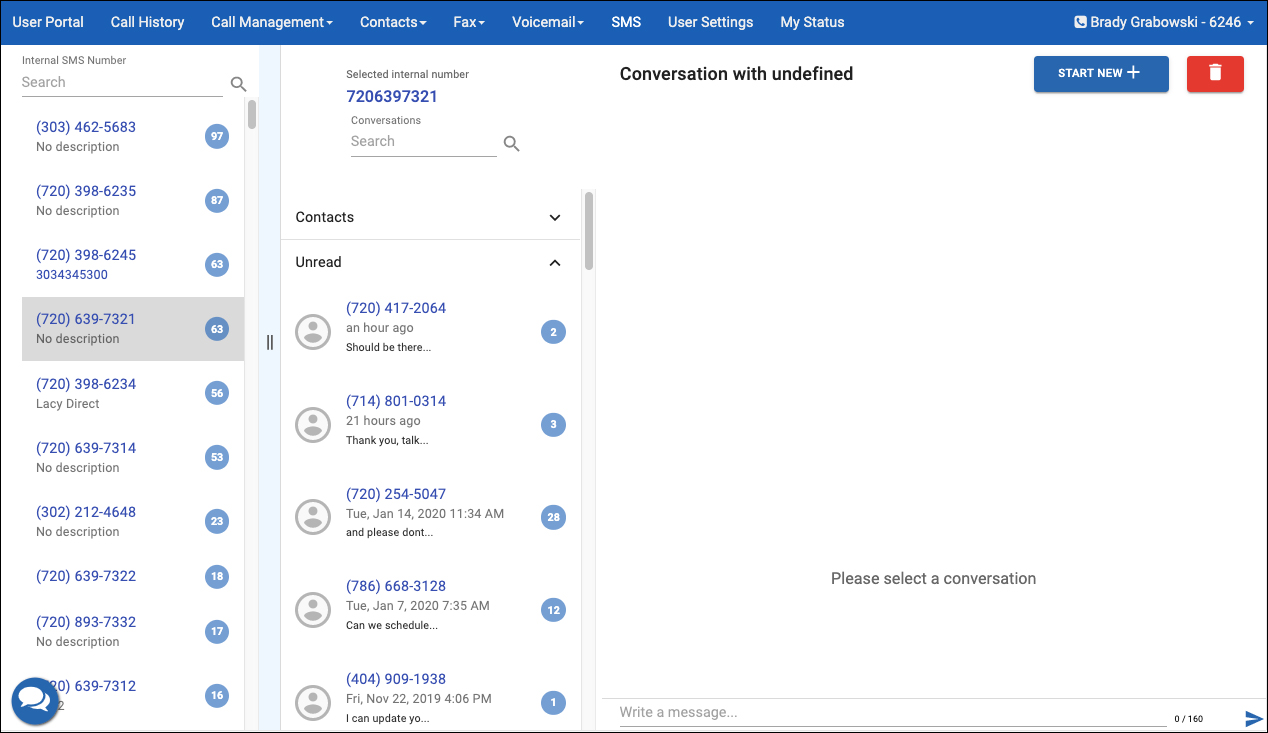Viewport: 1268px width, 733px height.
Task: Send message with paper plane icon
Action: tap(1254, 718)
